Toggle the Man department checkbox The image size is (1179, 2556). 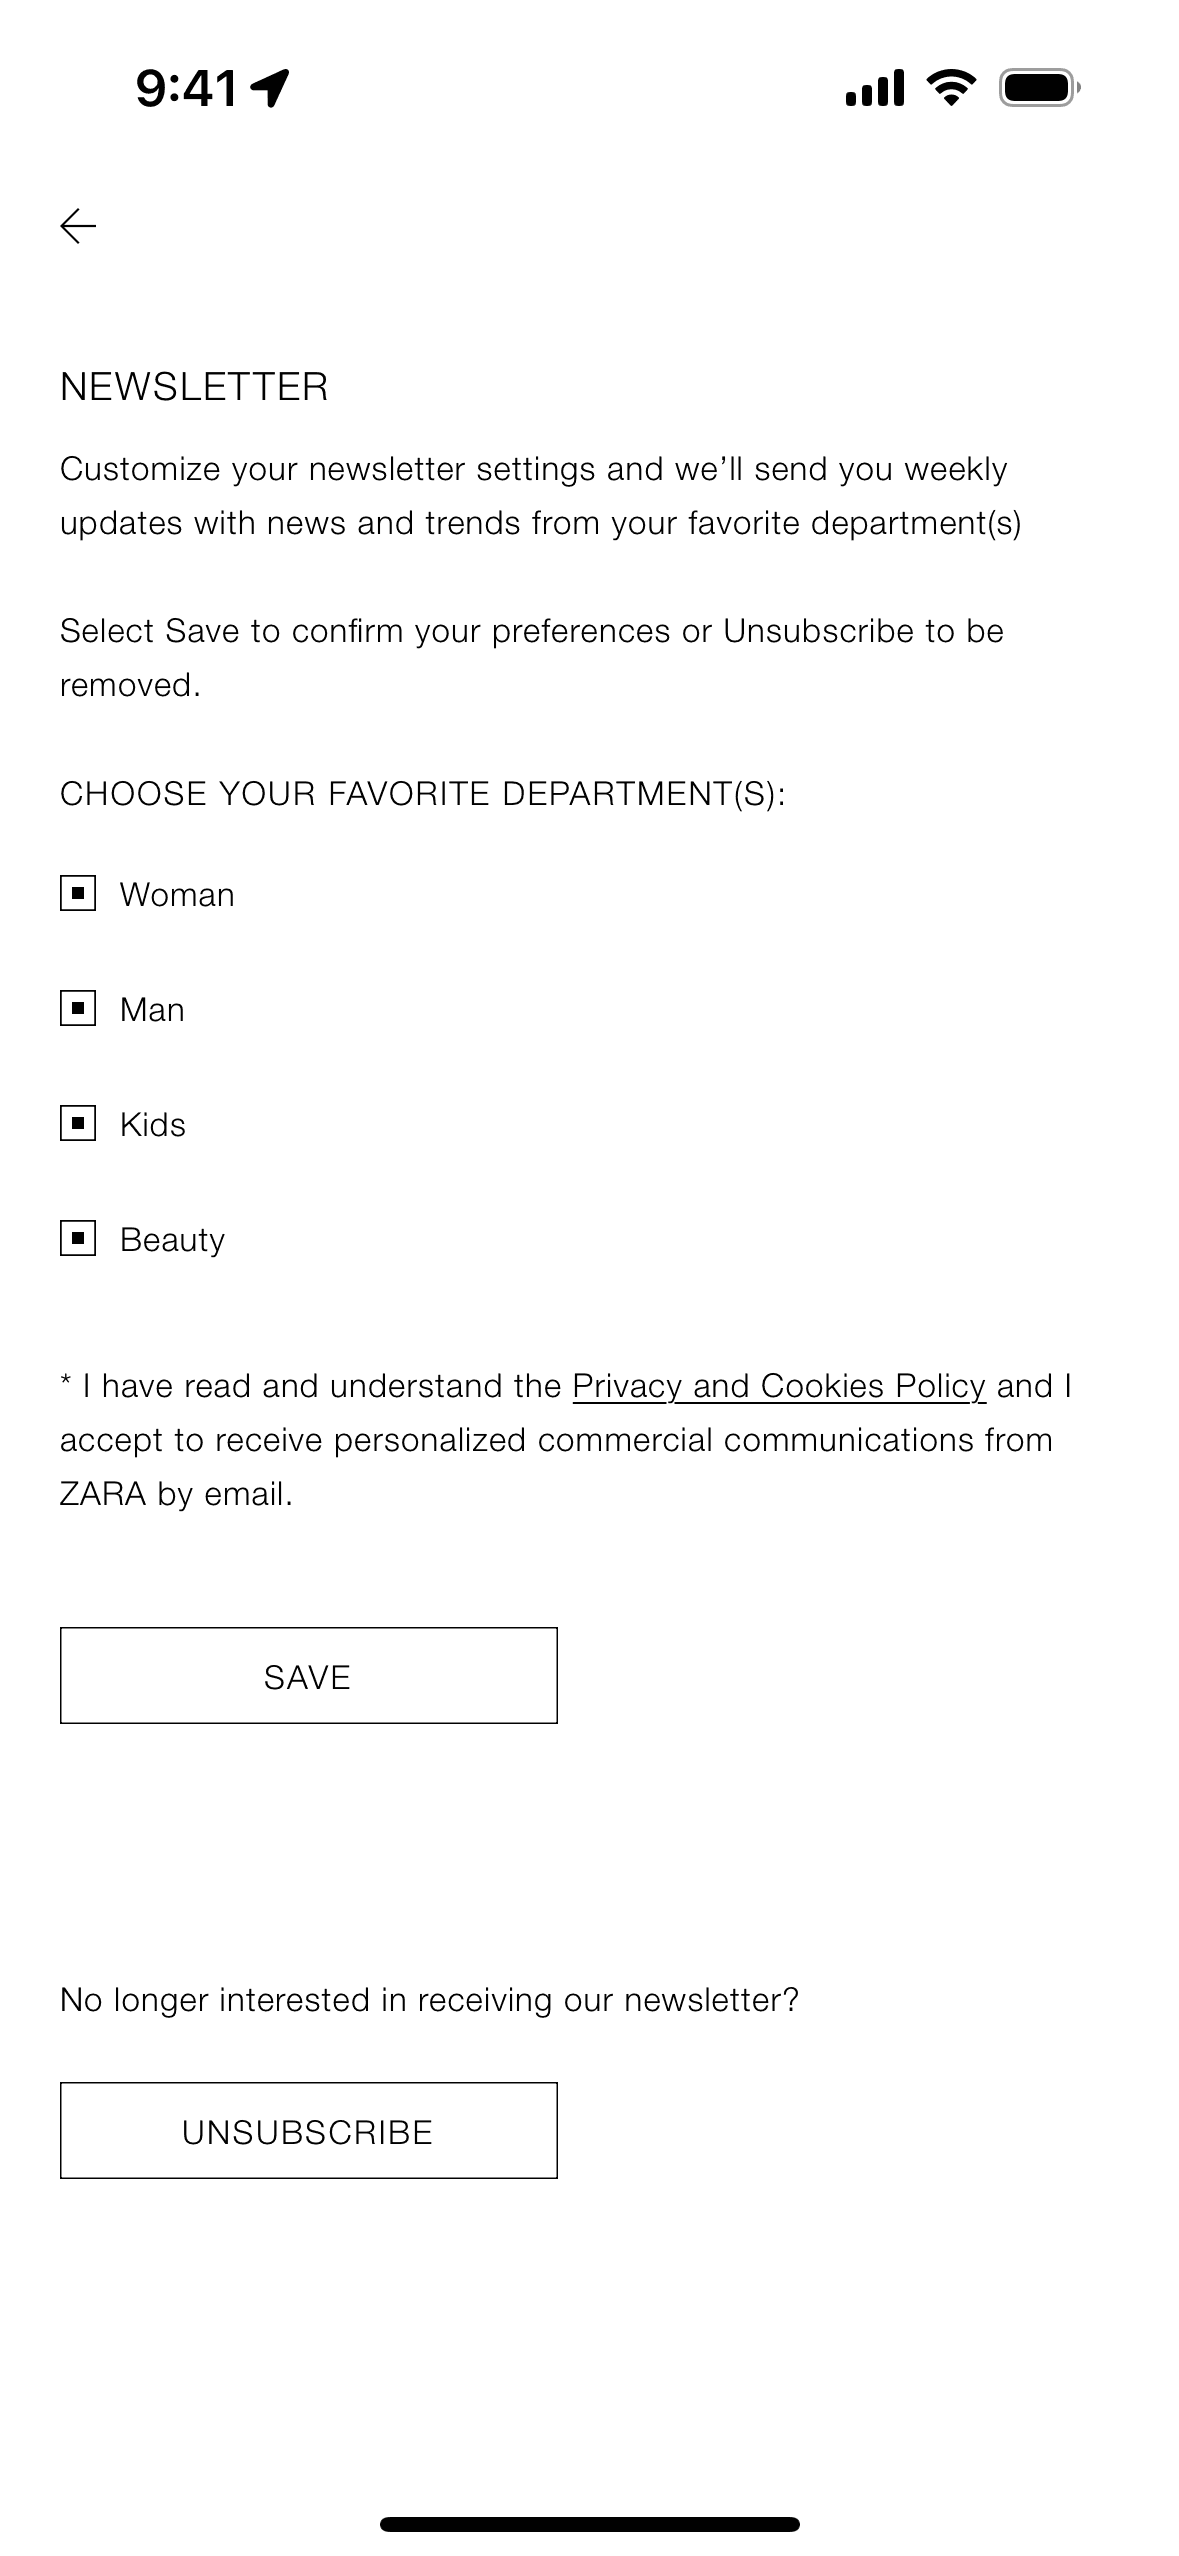click(x=80, y=1008)
